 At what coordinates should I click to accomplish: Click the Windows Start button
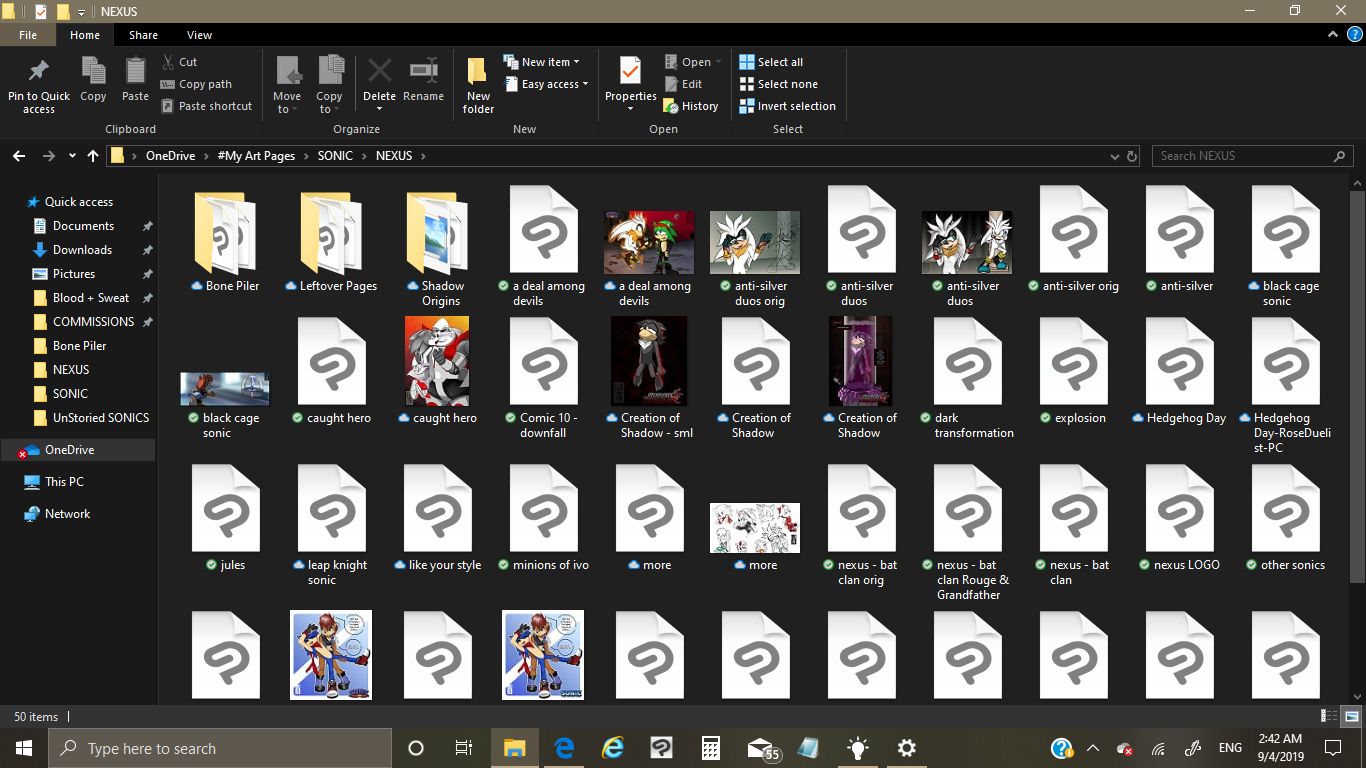coord(24,748)
